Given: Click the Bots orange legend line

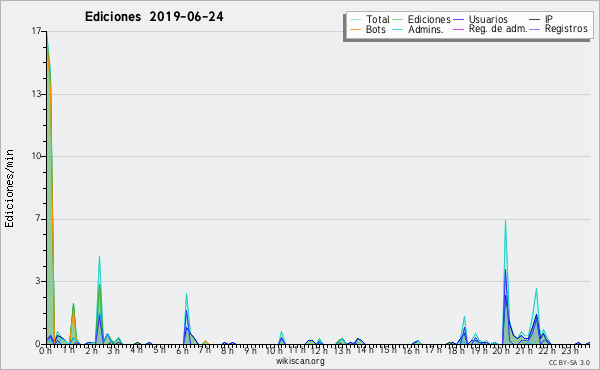Looking at the screenshot, I should click(x=355, y=29).
